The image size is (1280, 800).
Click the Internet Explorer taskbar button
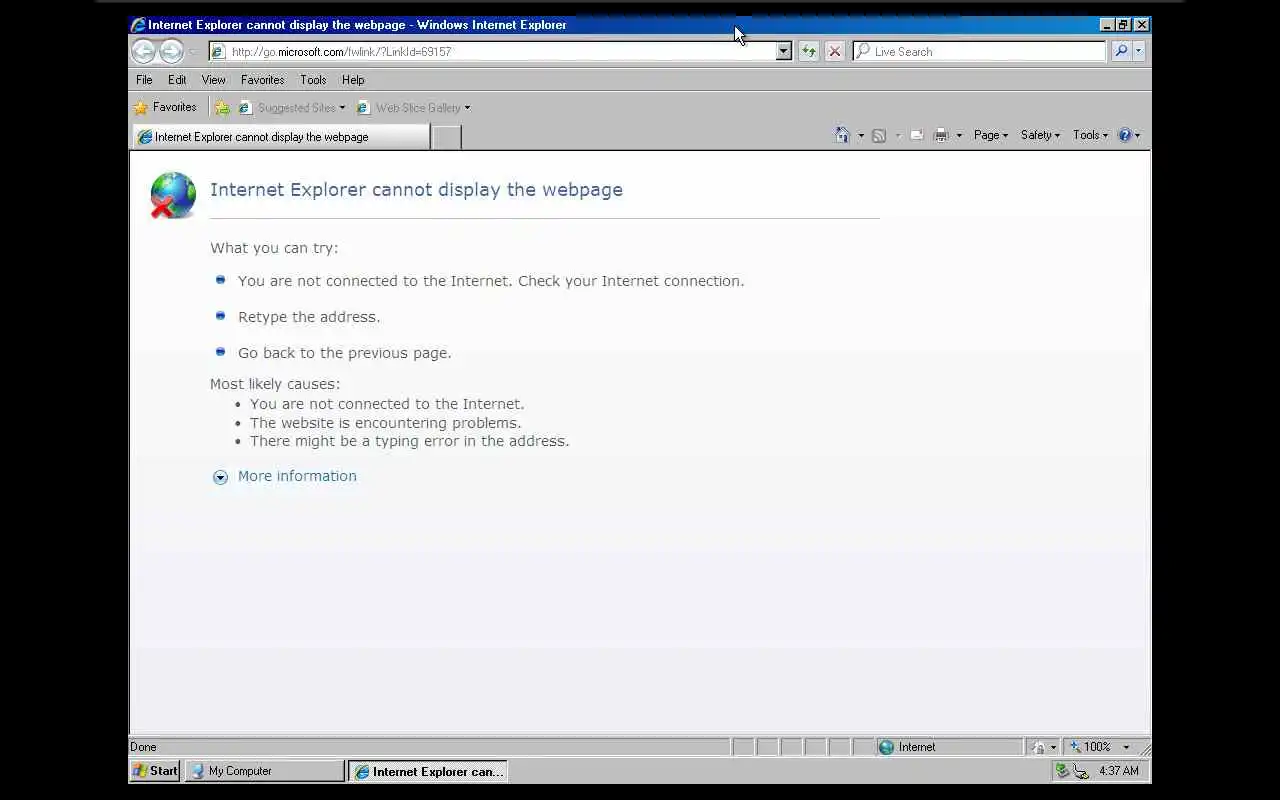(428, 771)
